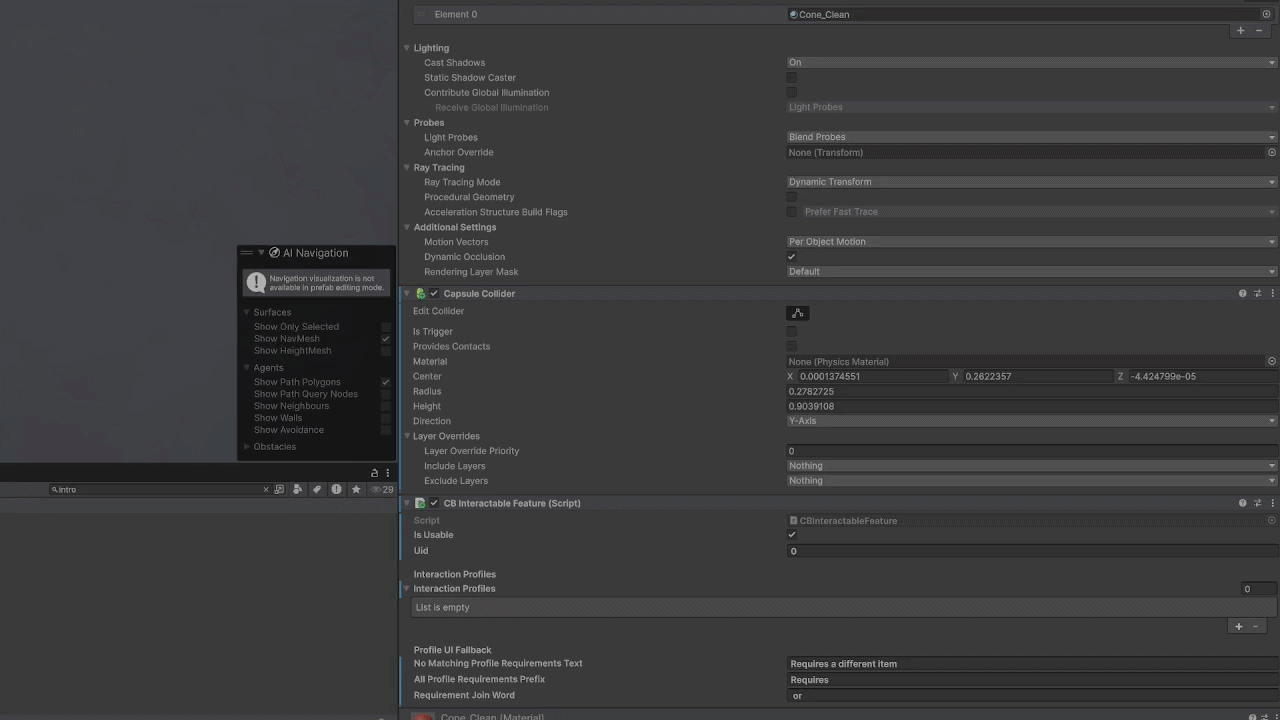Open the panel three-dot options menu
This screenshot has width=1280, height=720.
[x=388, y=473]
